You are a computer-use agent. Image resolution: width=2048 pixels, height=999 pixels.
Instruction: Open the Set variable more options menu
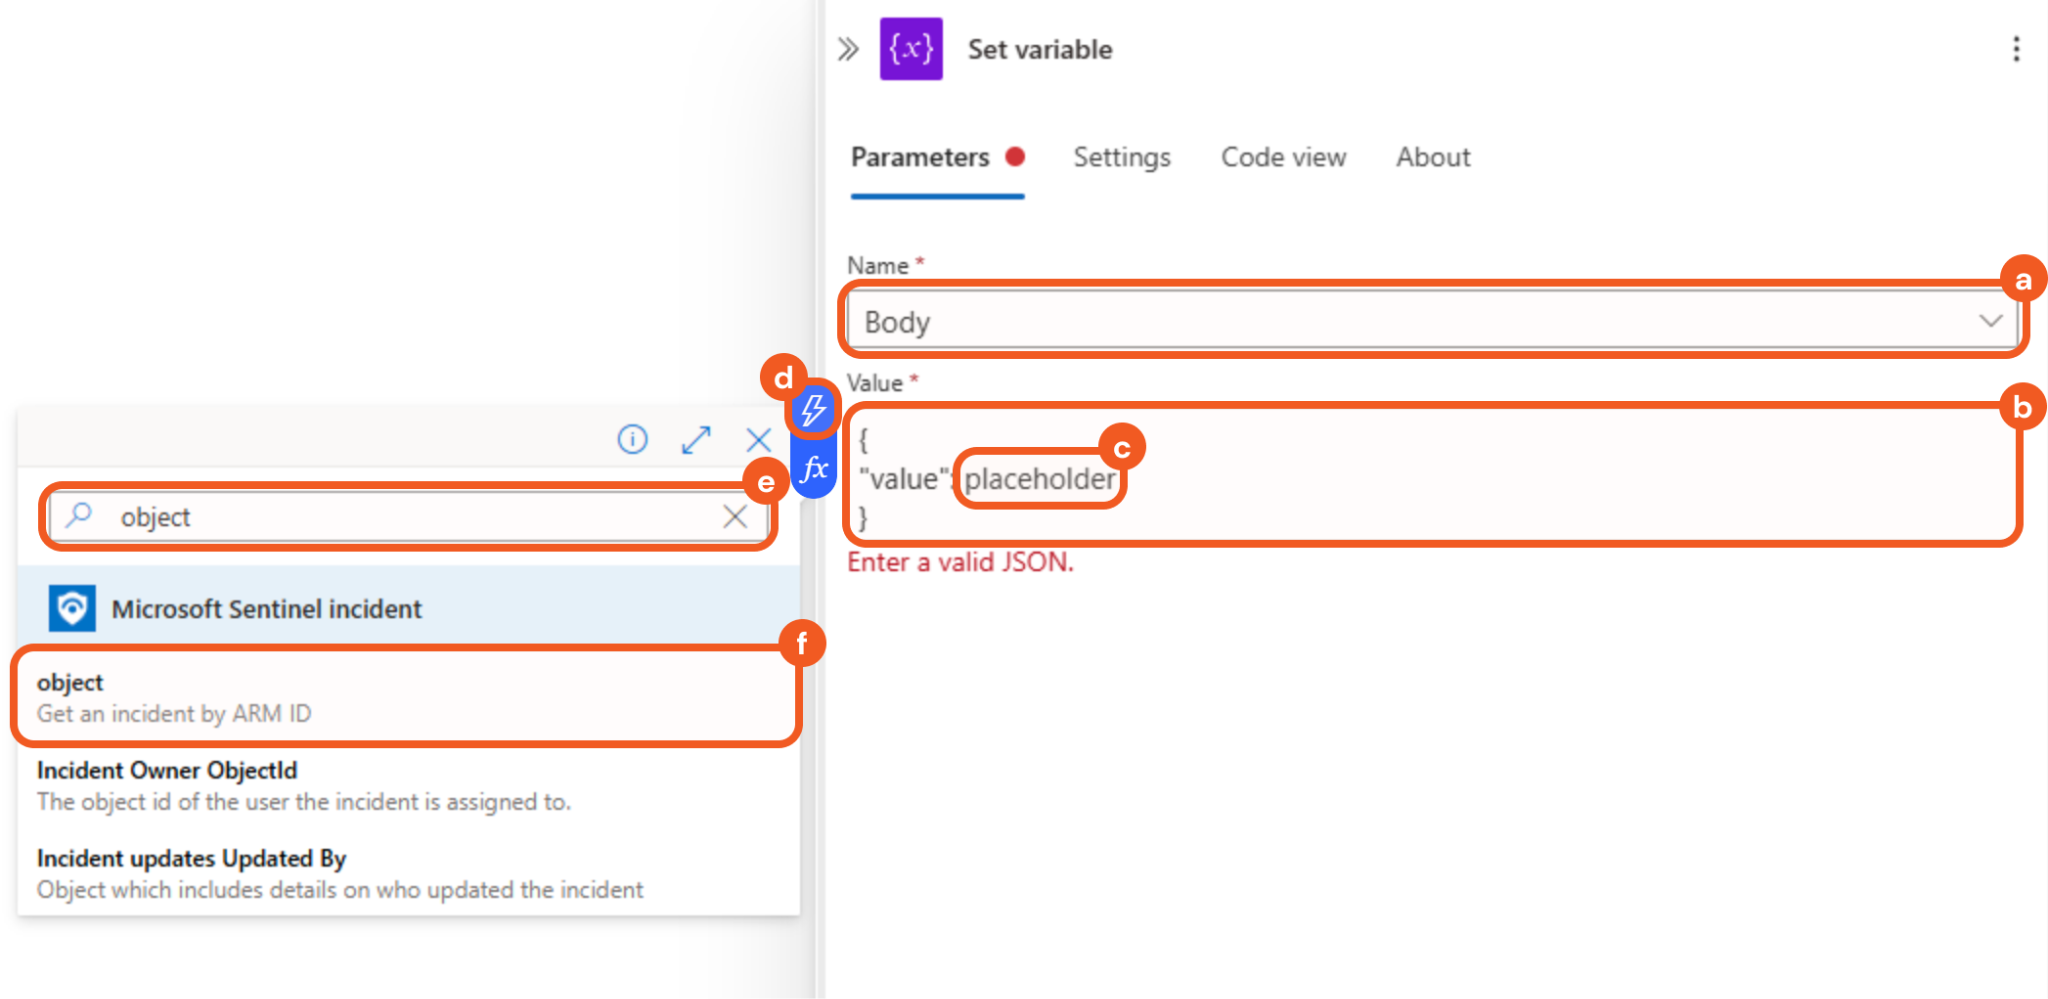point(2016,49)
